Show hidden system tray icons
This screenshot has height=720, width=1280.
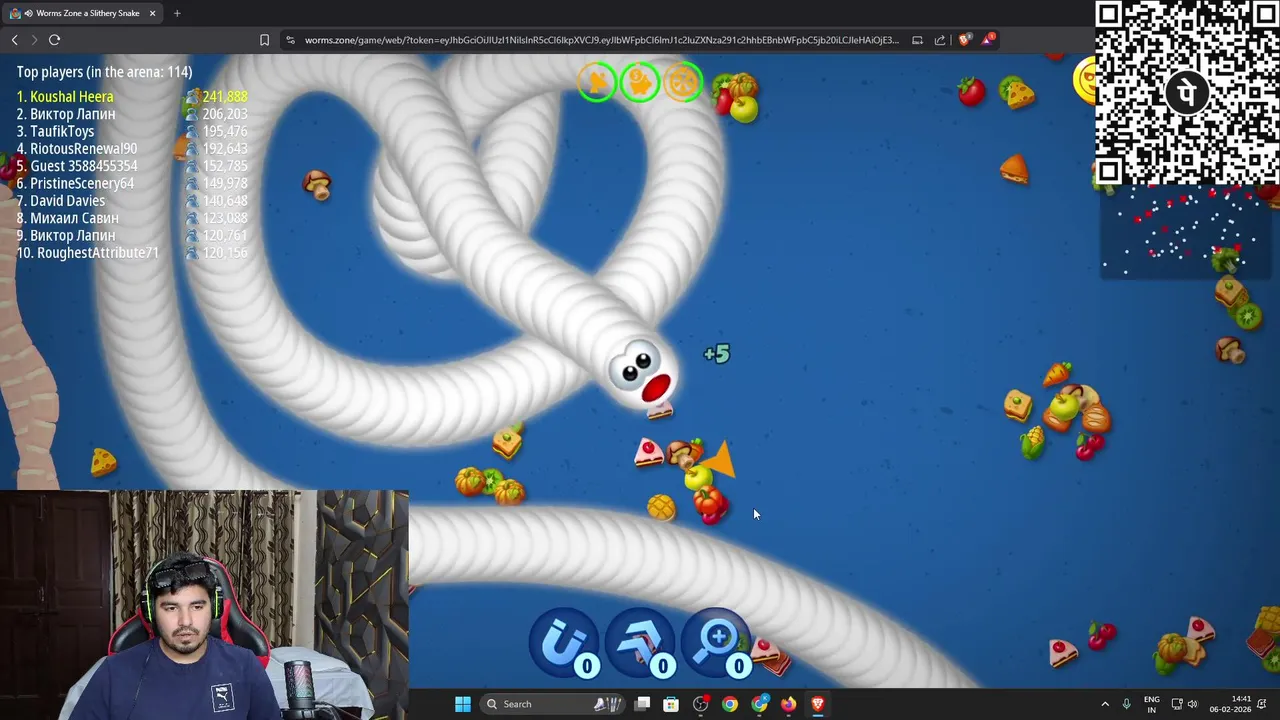coord(1105,704)
